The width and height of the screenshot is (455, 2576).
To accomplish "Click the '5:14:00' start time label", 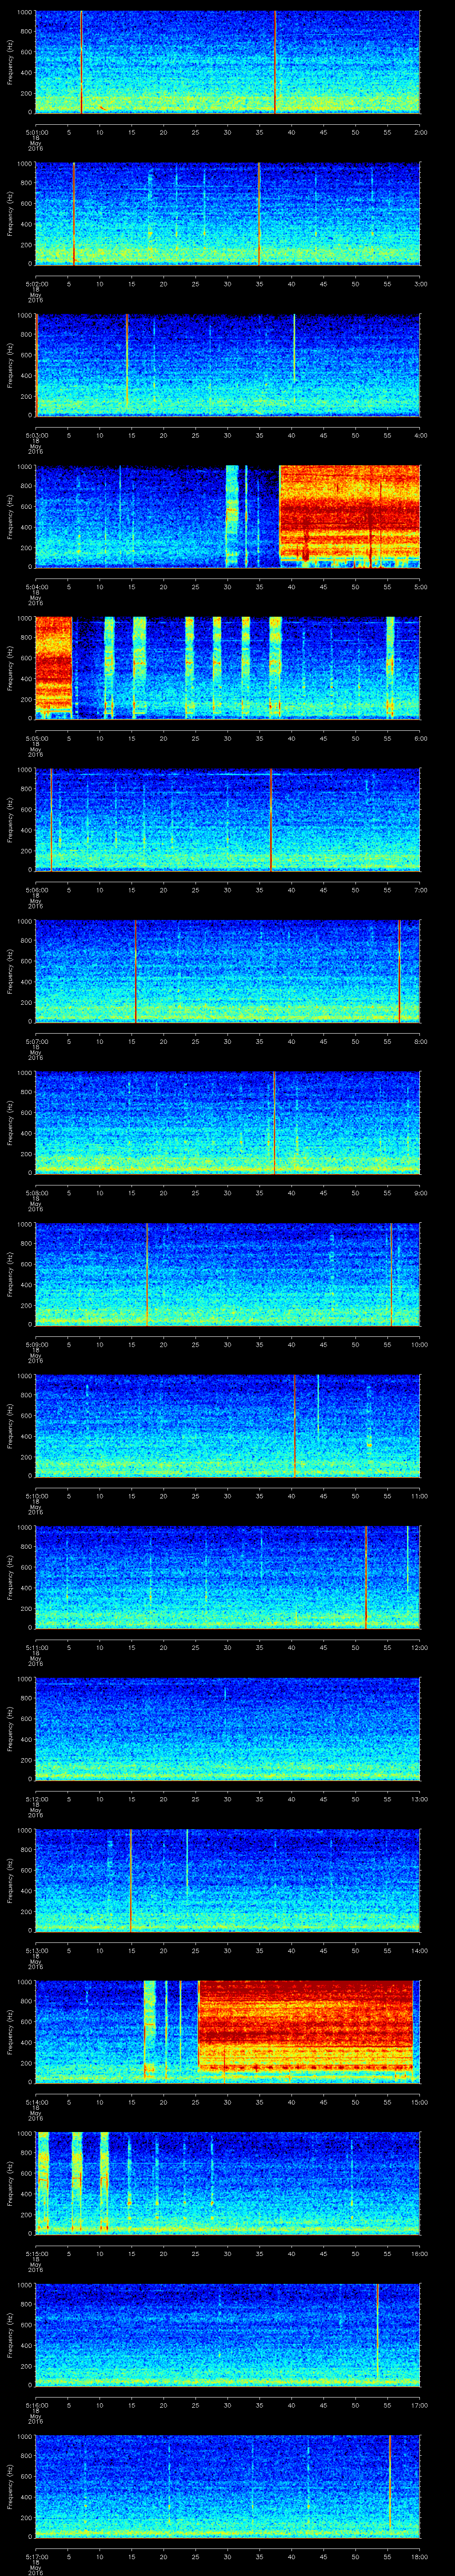I will tap(36, 2101).
